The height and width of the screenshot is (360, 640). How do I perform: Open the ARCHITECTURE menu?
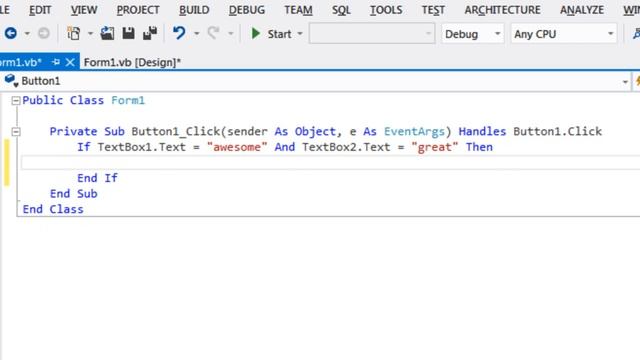pos(502,10)
